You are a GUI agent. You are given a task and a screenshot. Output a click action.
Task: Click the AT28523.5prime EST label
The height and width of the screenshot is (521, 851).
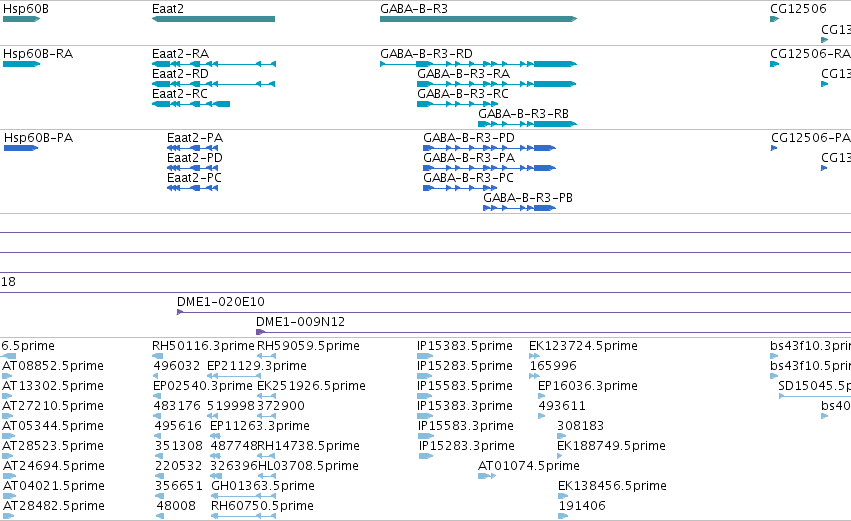pos(53,446)
